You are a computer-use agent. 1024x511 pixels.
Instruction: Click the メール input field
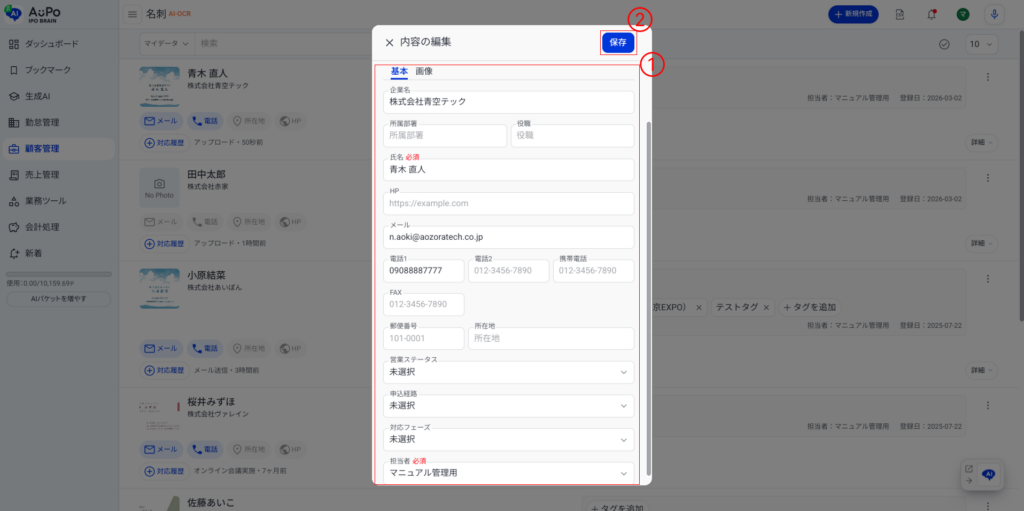(511, 237)
